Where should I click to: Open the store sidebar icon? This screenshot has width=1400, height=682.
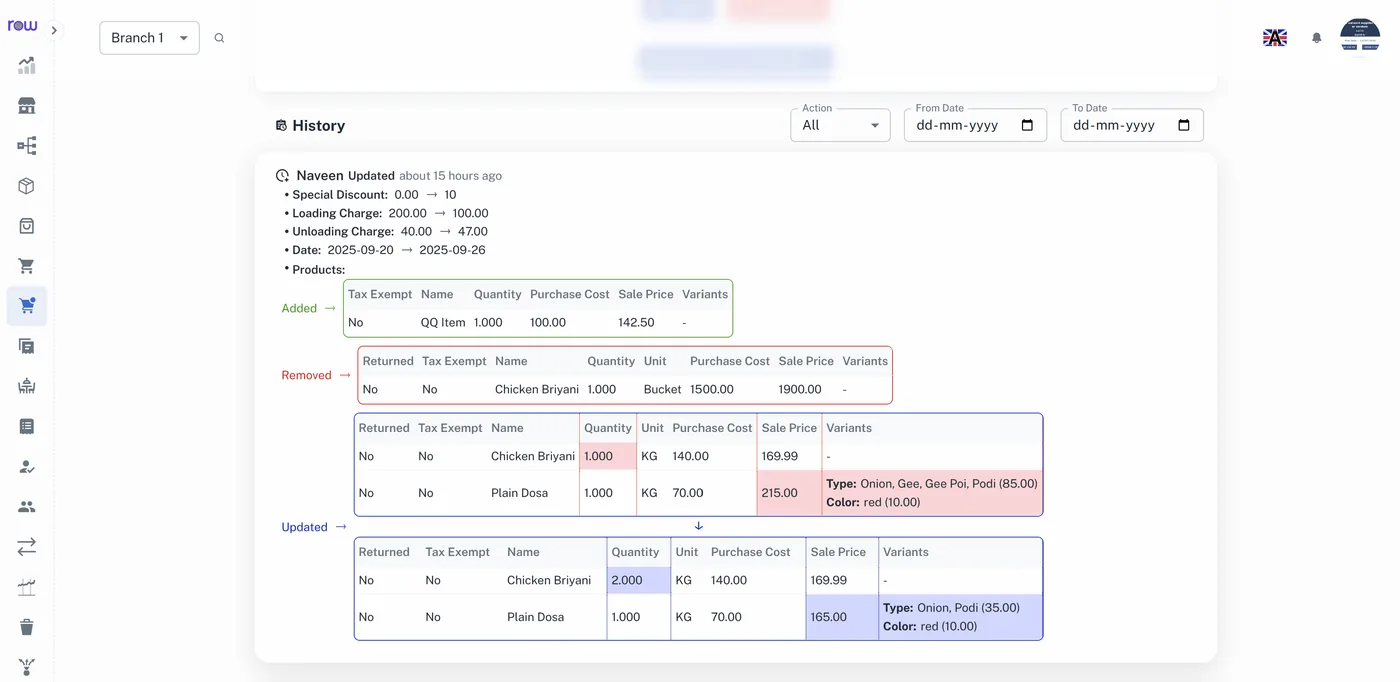tap(27, 106)
